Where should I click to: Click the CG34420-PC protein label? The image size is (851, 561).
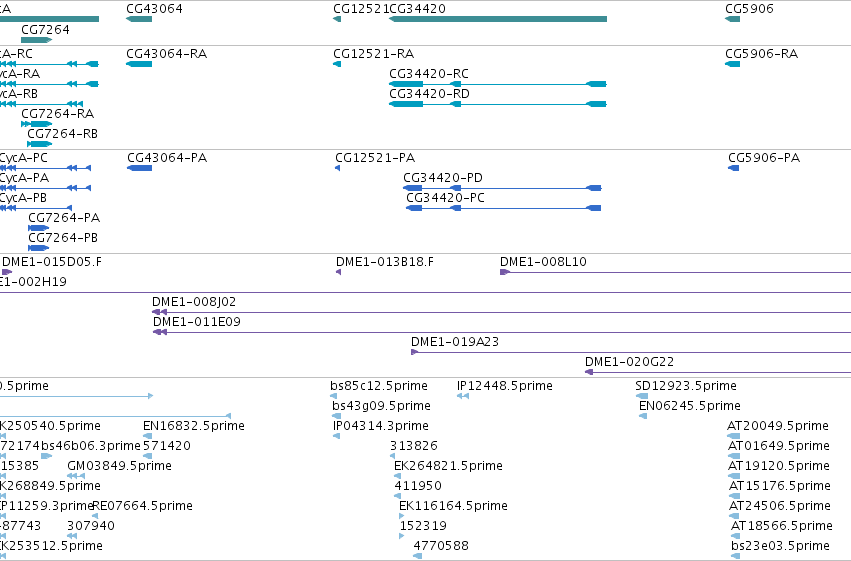click(446, 198)
